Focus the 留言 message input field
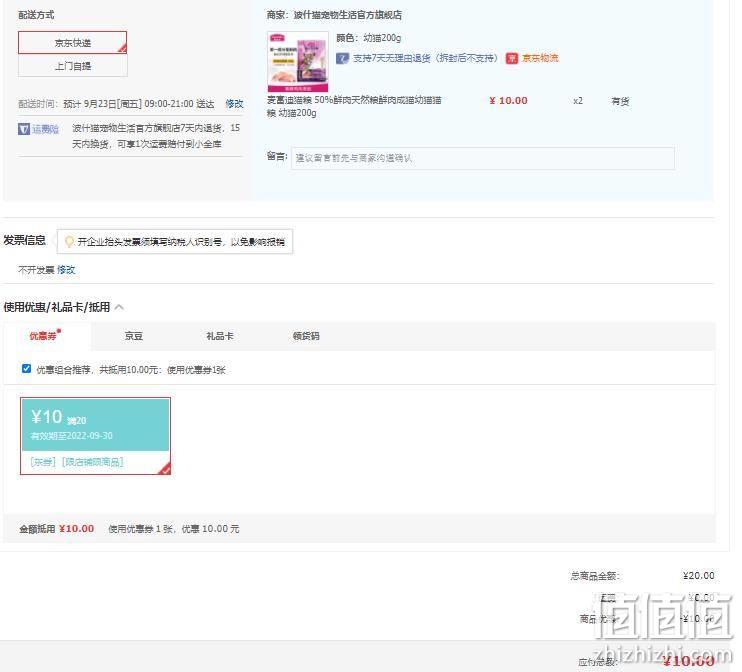 (x=483, y=158)
